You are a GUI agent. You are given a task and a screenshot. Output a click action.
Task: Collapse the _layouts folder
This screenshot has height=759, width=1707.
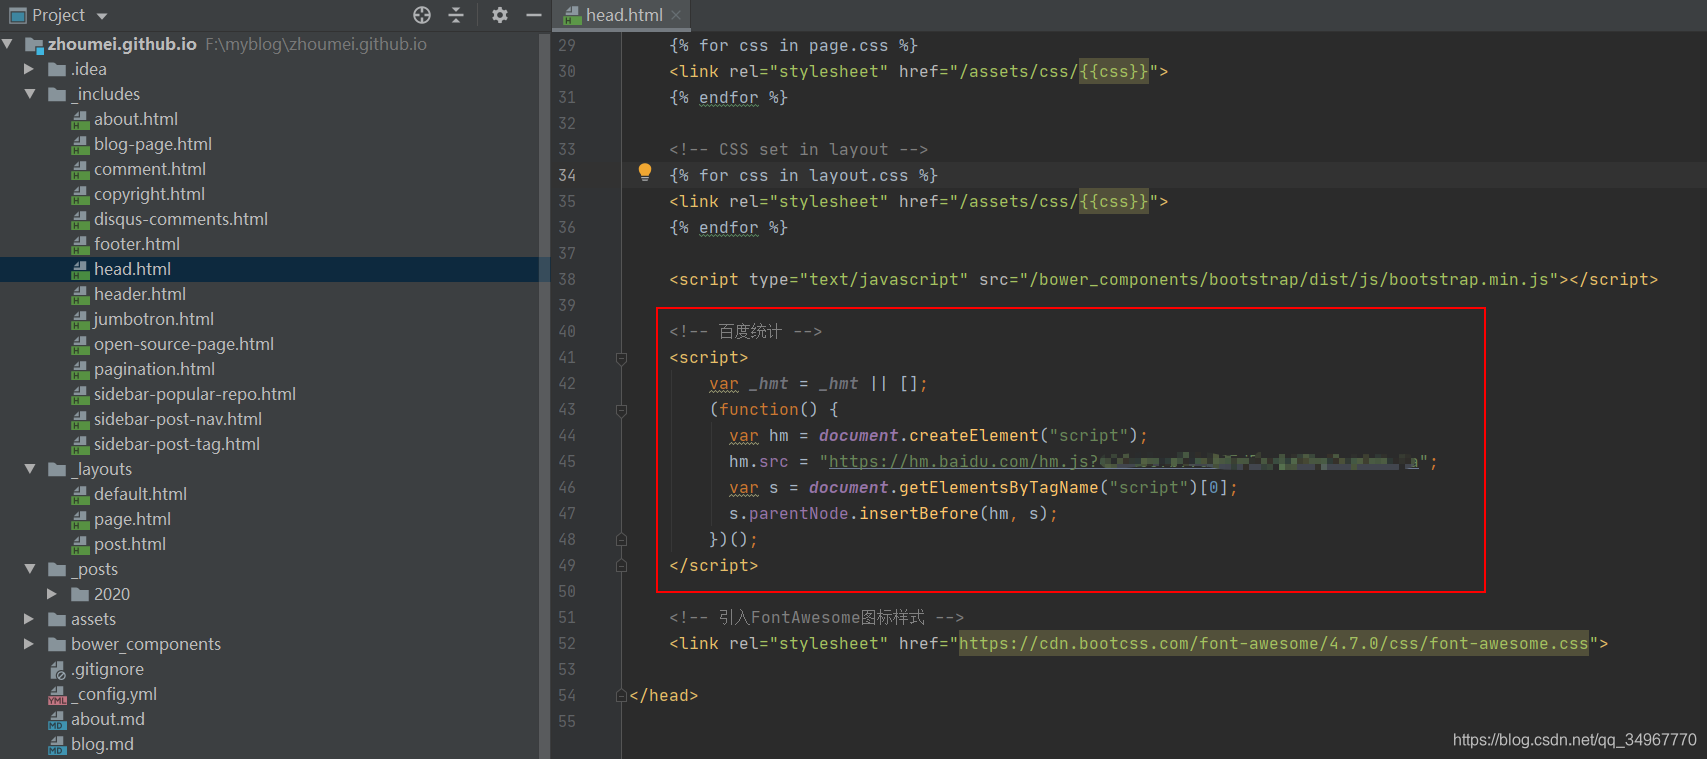29,469
